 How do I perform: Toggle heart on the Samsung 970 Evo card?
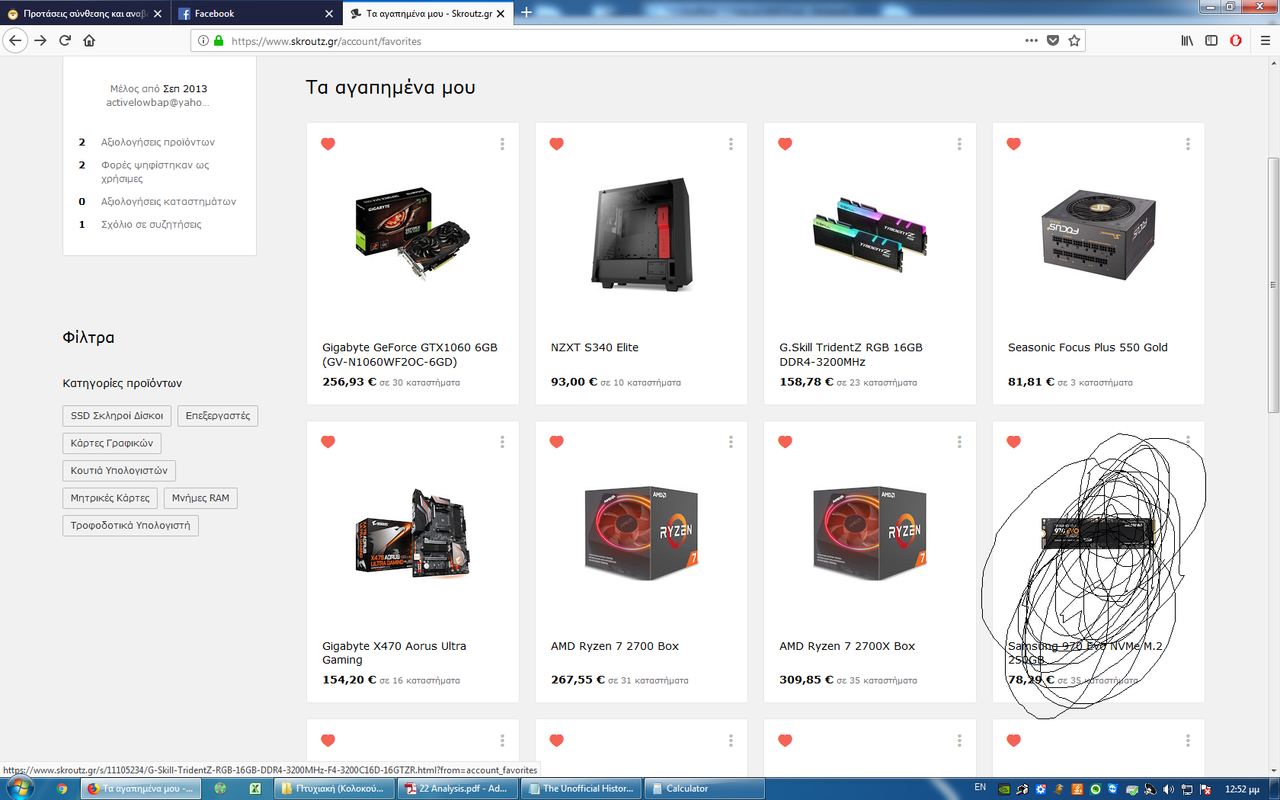pos(1014,442)
